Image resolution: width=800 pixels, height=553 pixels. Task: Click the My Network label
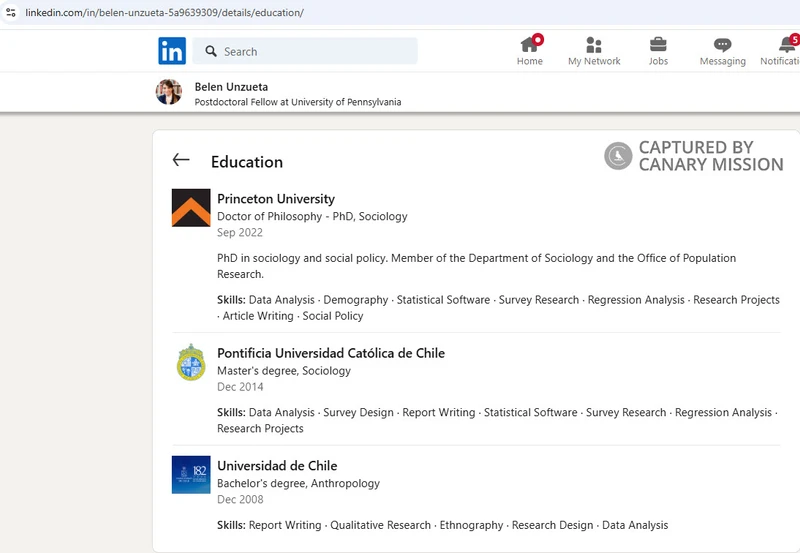(594, 61)
